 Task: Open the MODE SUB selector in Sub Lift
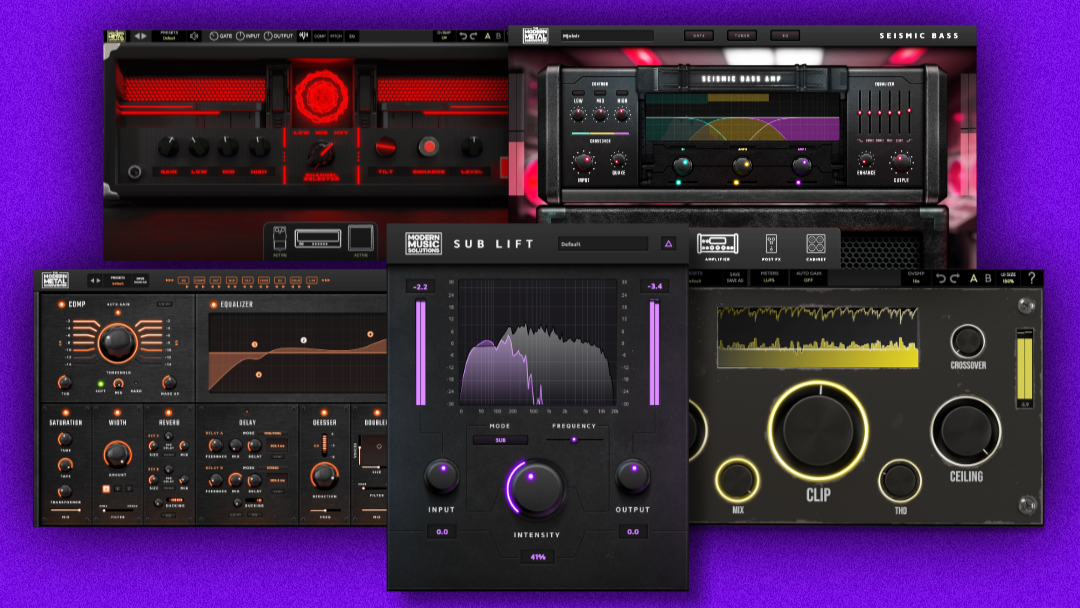point(500,440)
